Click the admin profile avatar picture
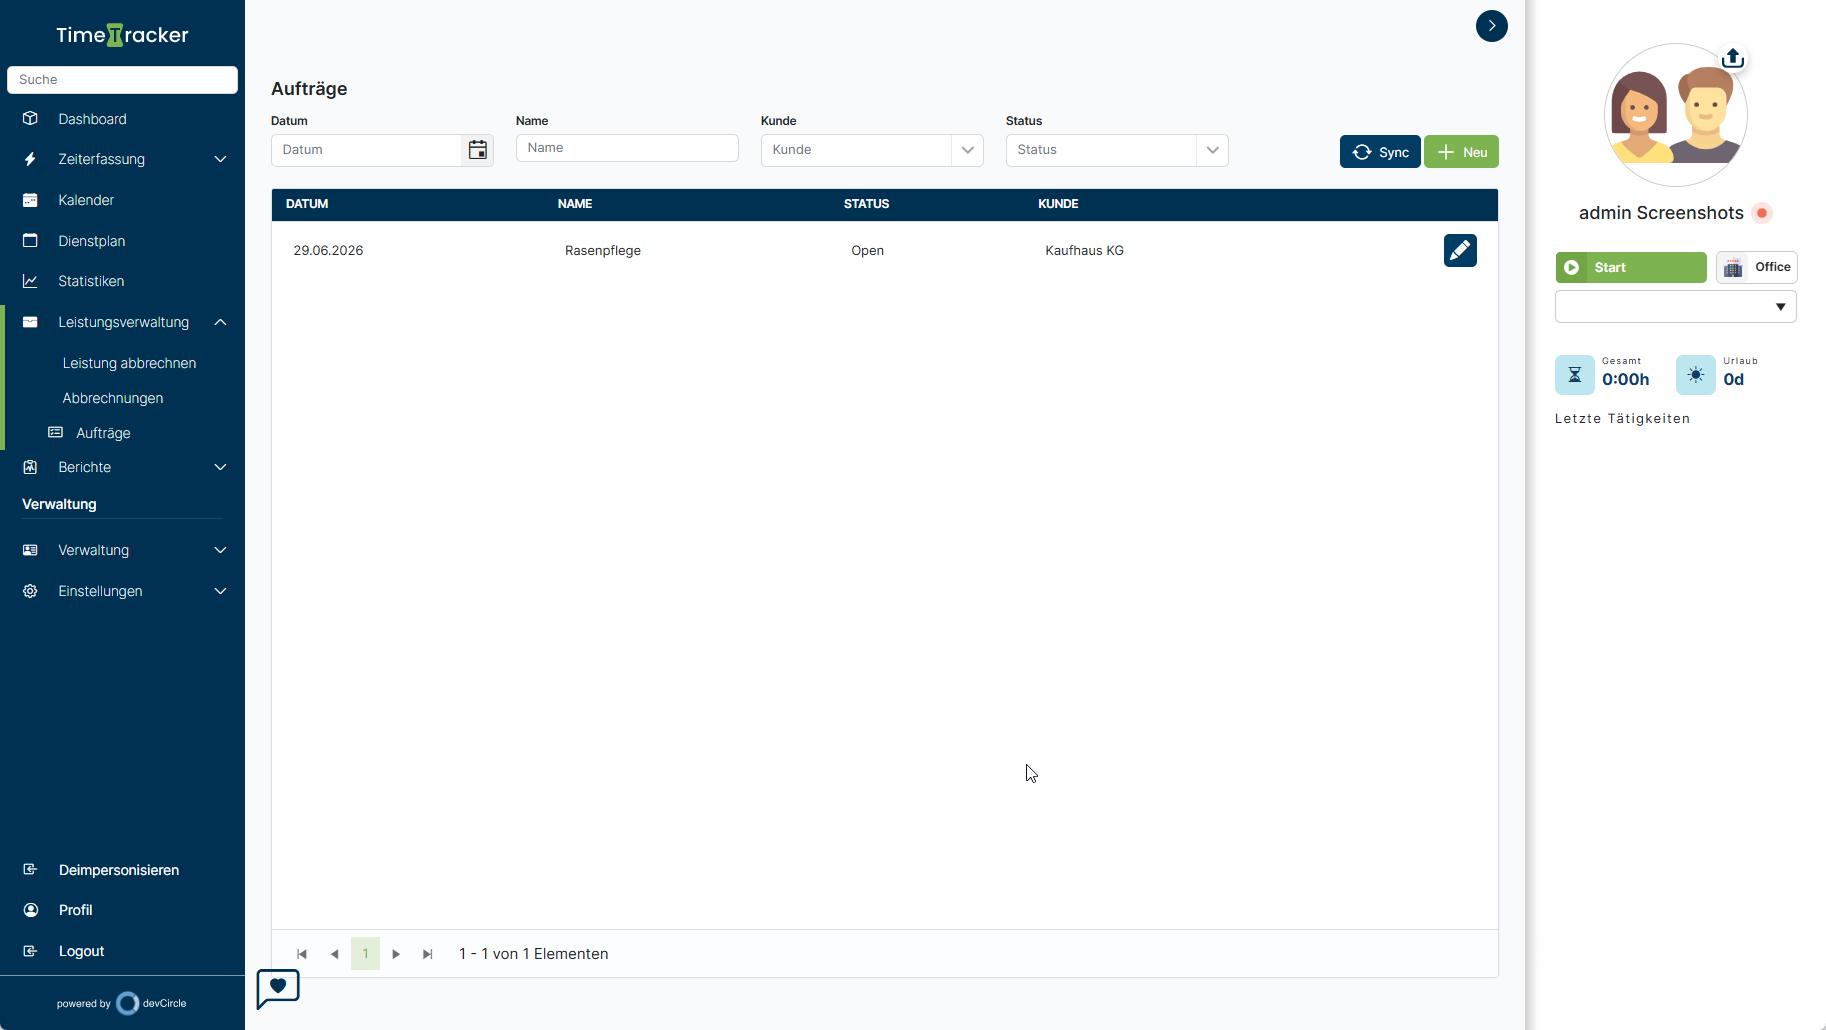The height and width of the screenshot is (1030, 1826). (x=1676, y=115)
